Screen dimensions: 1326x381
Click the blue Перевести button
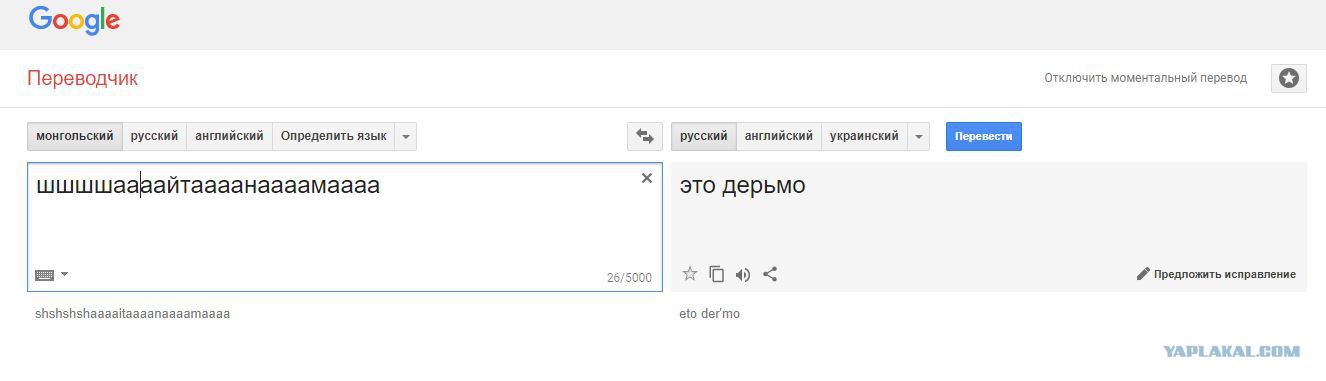[x=984, y=136]
